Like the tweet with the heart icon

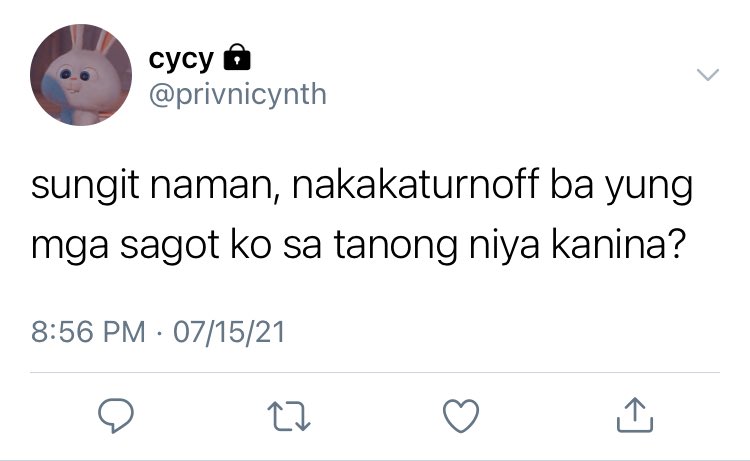461,416
